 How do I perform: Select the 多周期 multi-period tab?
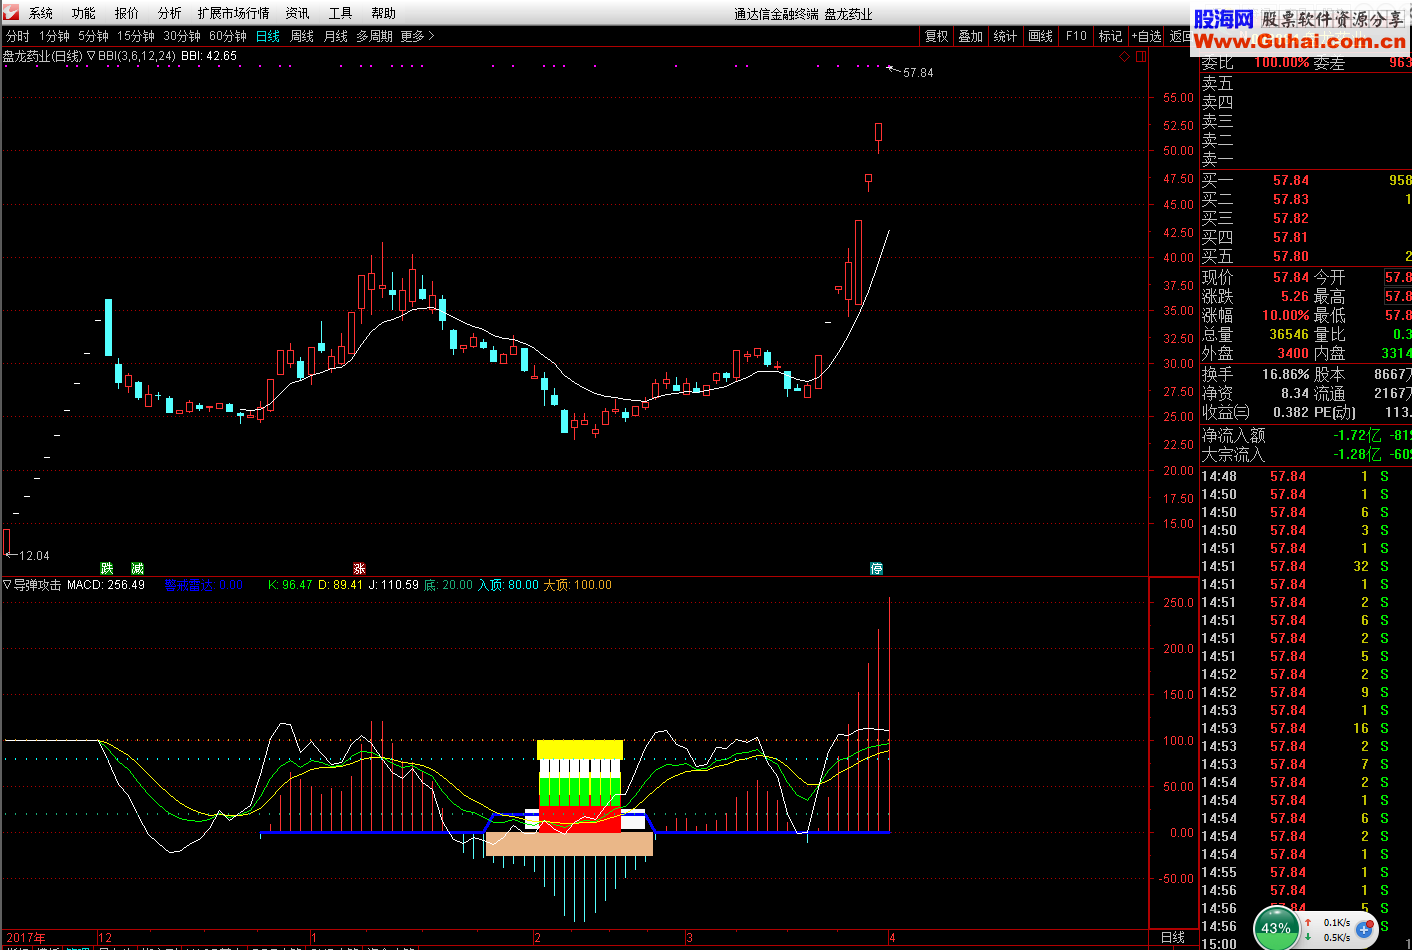pyautogui.click(x=375, y=36)
